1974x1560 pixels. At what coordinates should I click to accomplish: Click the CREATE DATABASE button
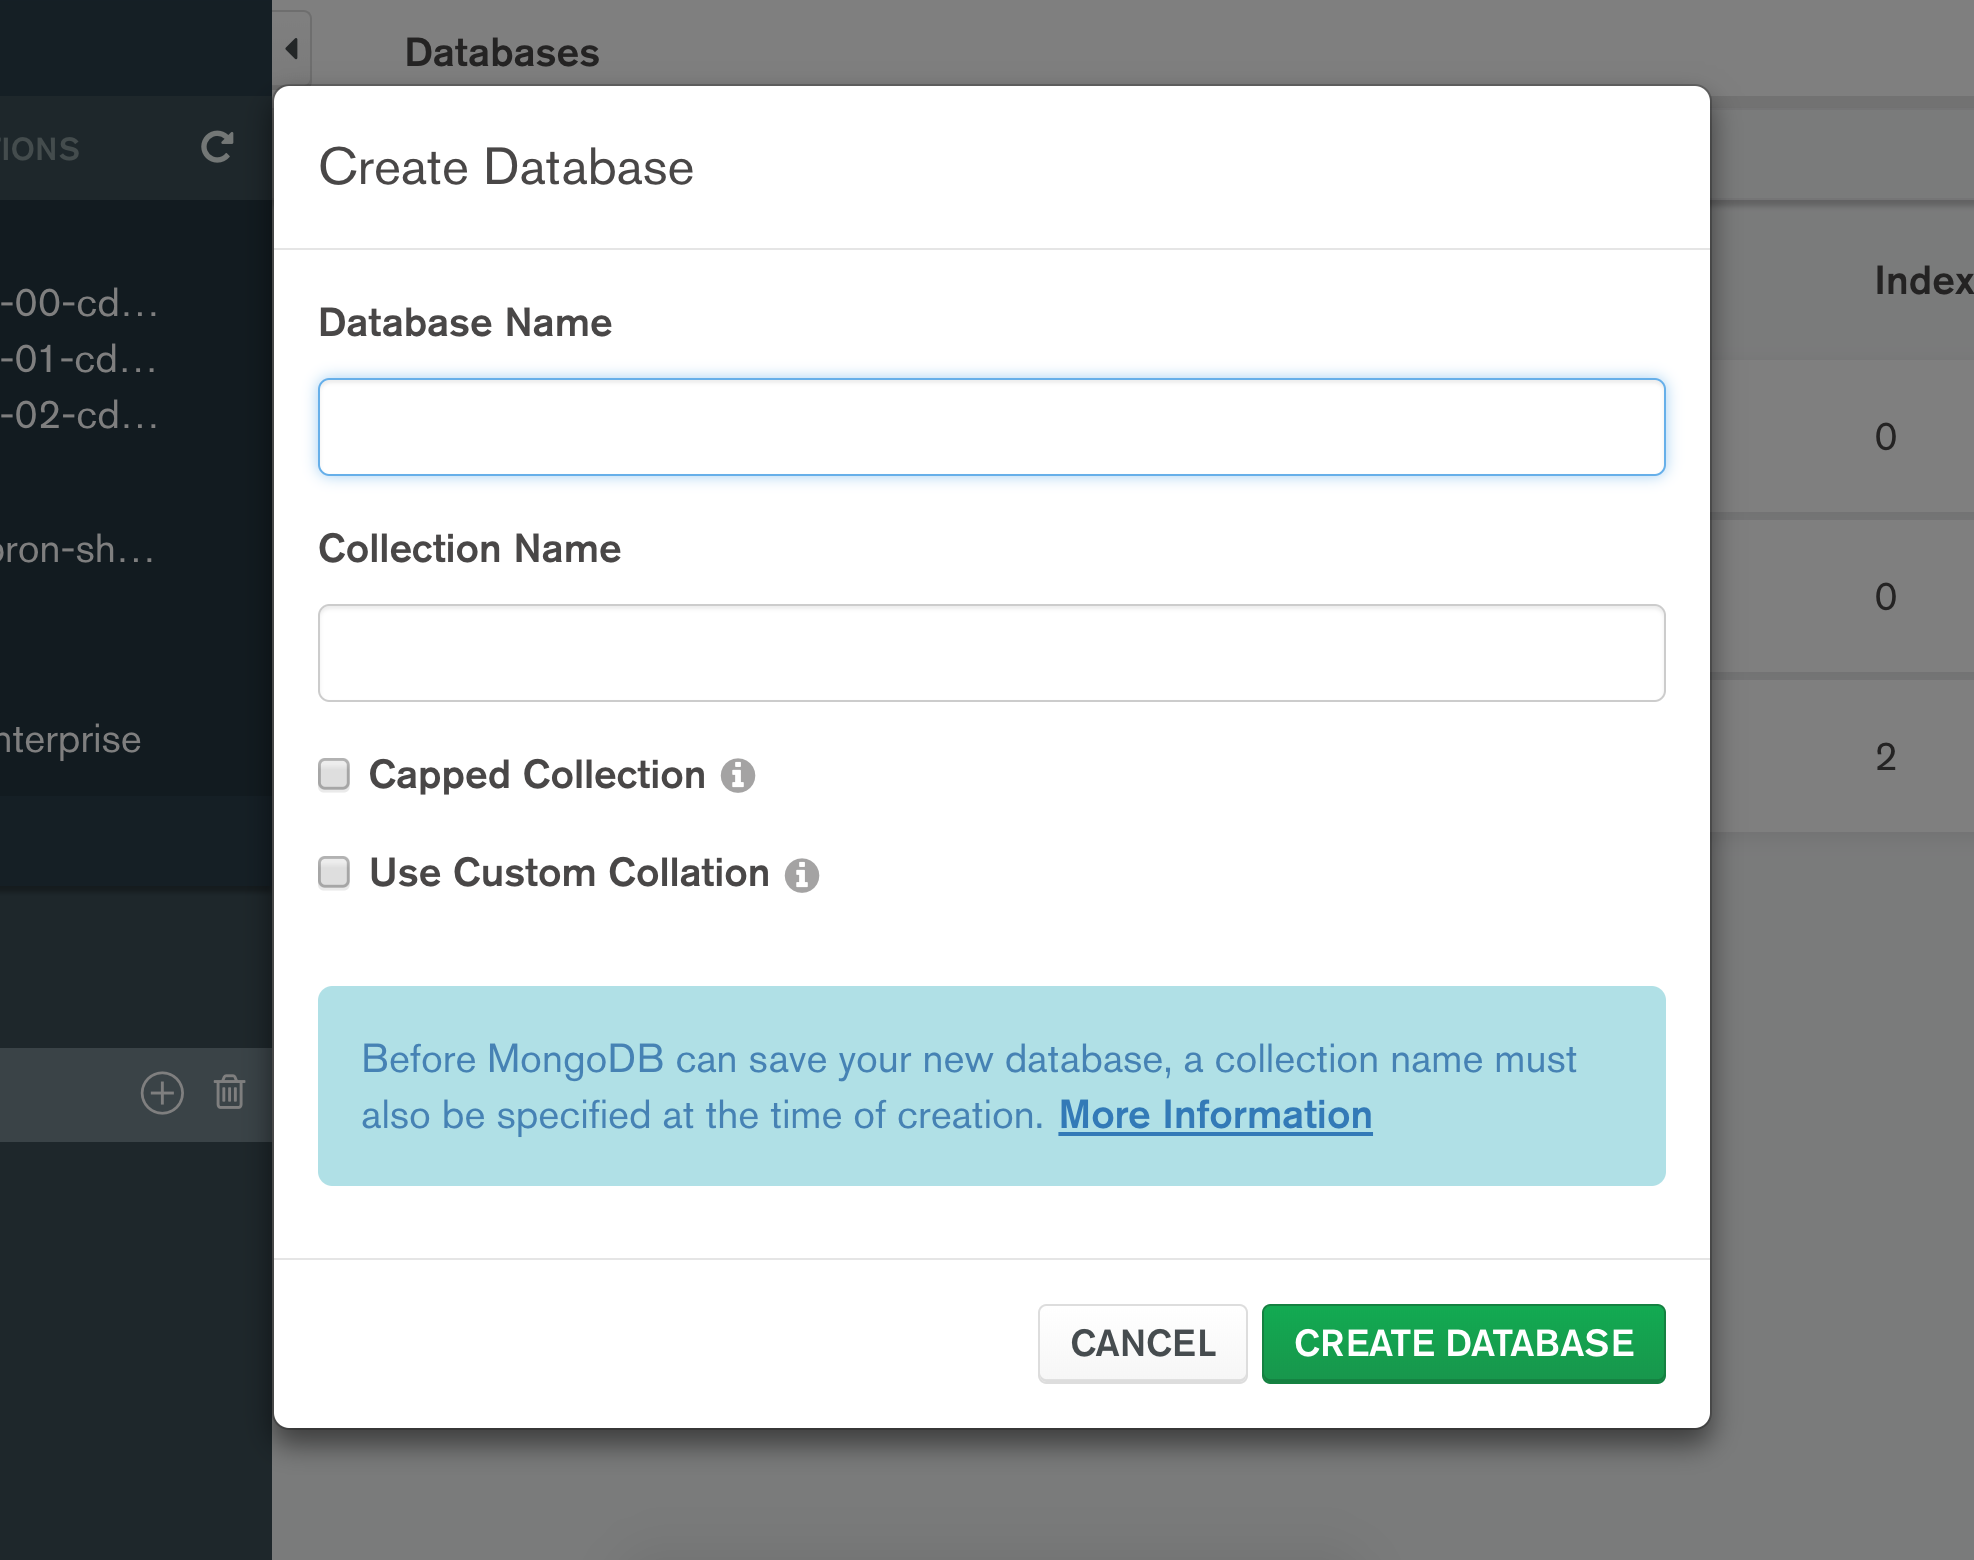pos(1462,1344)
